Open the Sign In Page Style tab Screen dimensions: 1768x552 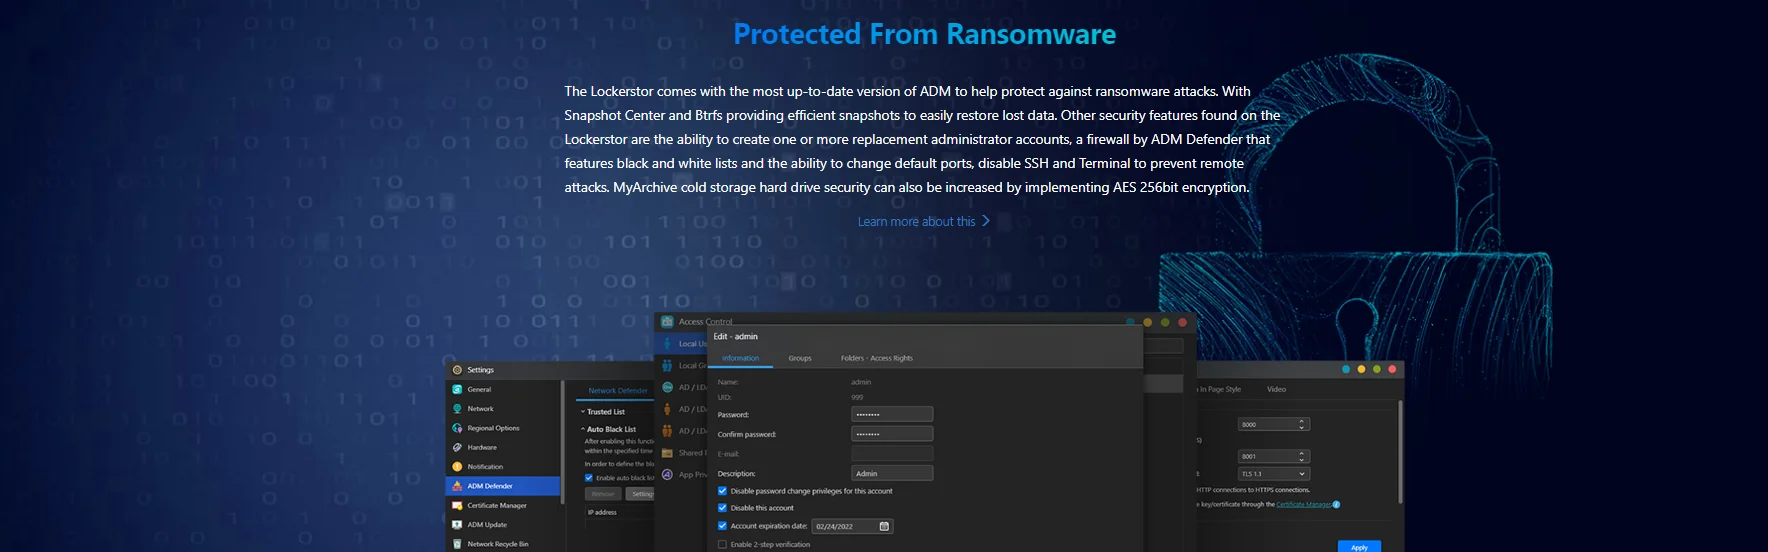click(1219, 389)
